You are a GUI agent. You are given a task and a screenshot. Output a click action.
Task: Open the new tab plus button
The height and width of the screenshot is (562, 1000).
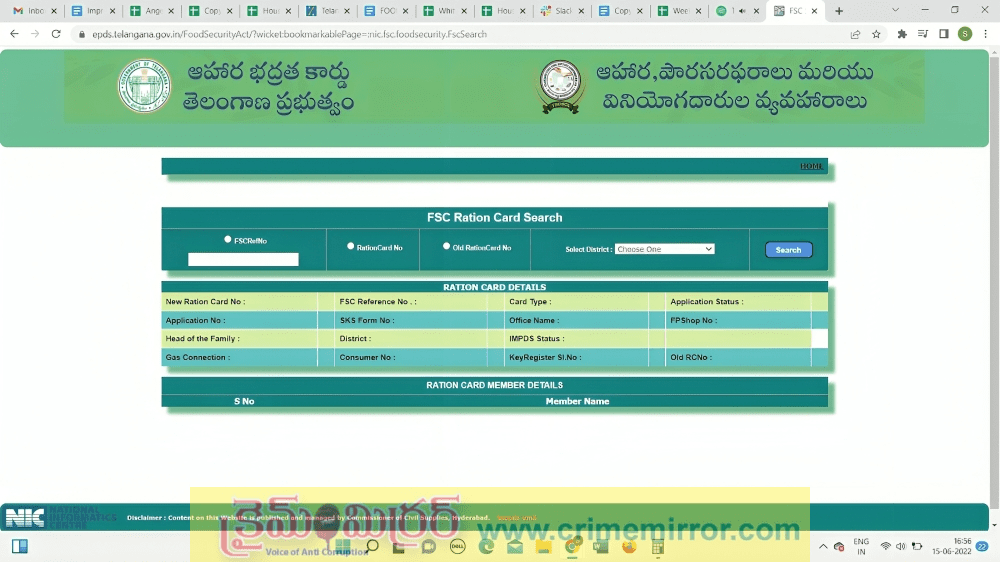point(839,11)
